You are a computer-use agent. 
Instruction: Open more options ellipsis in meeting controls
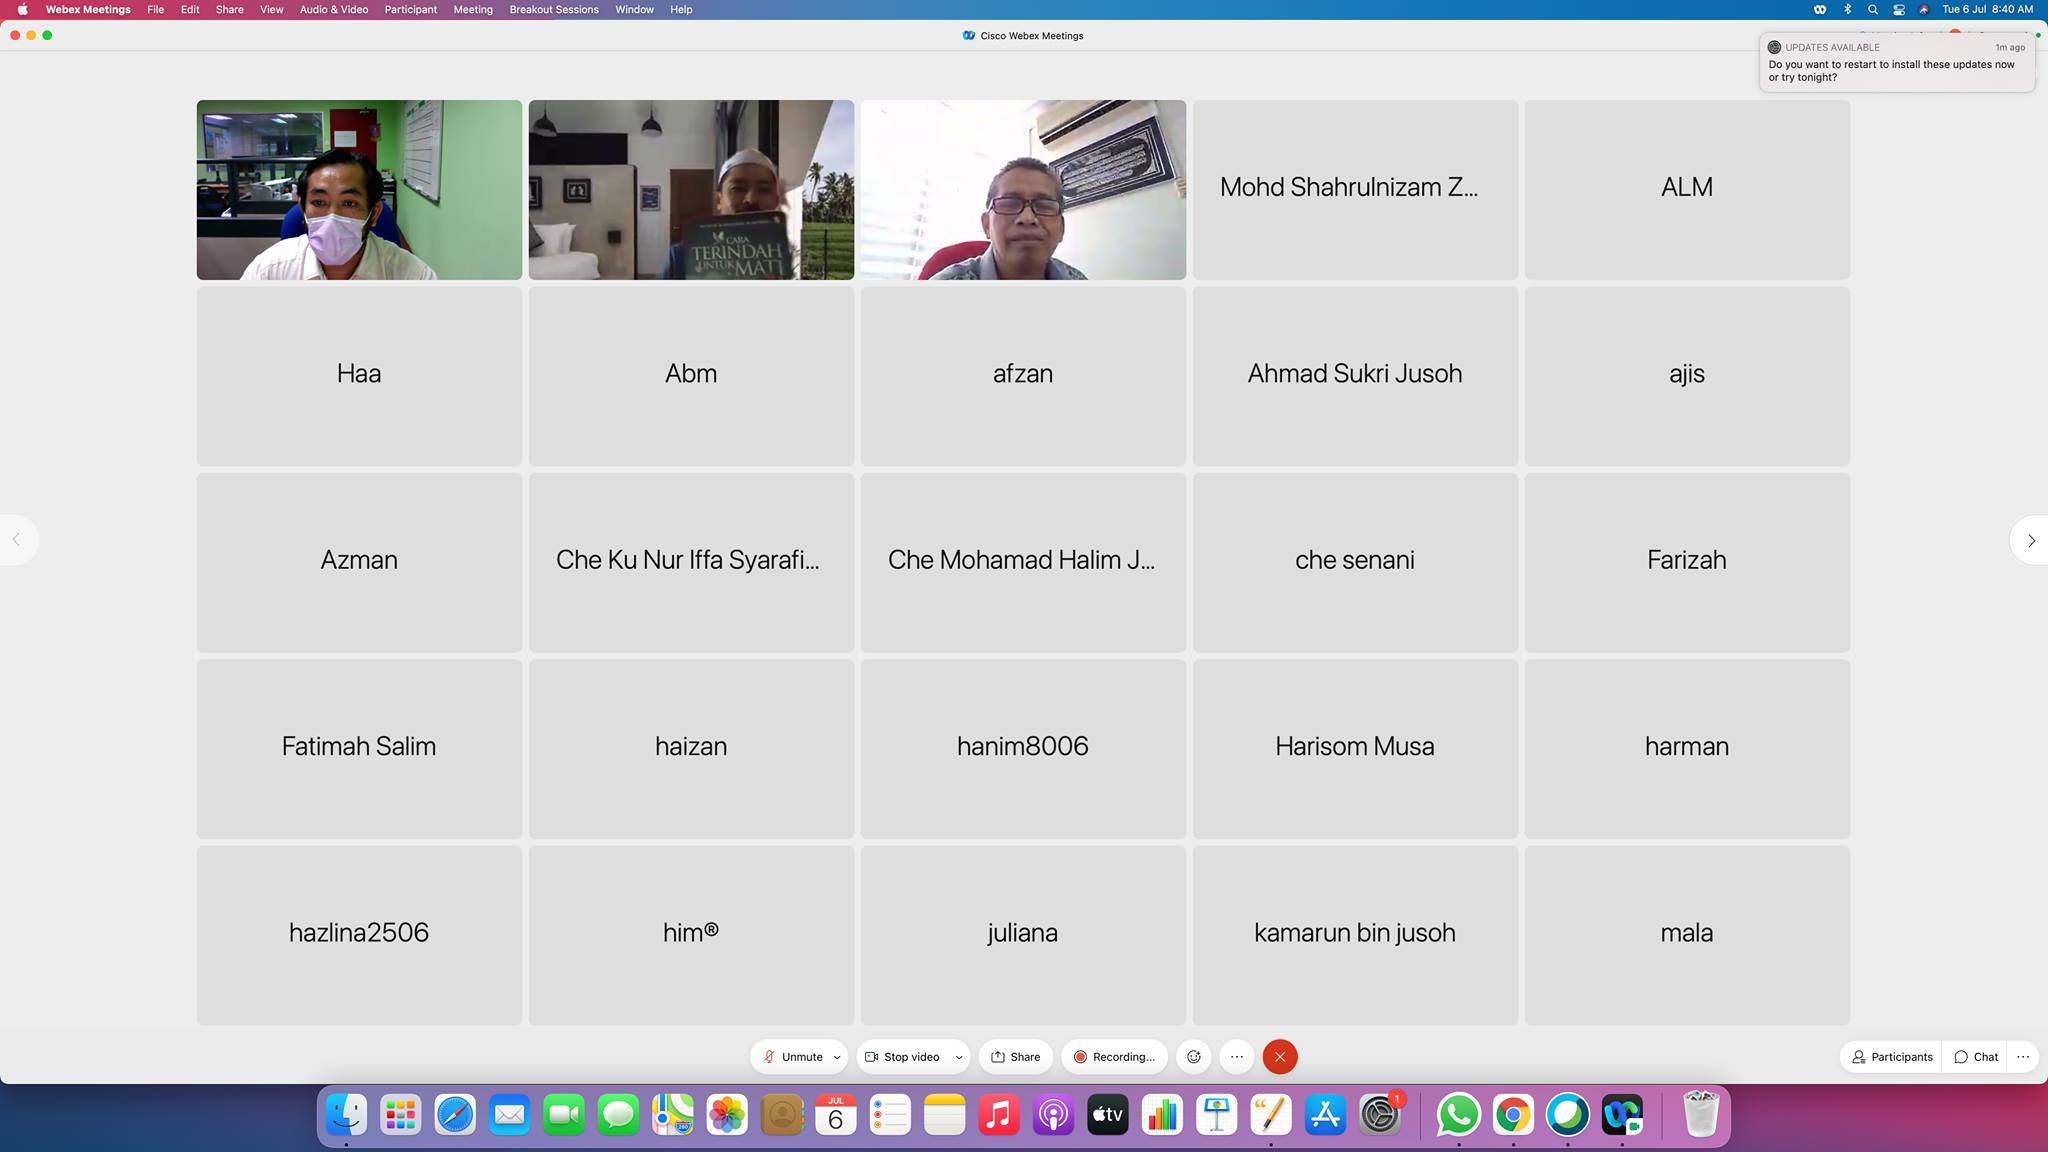click(1237, 1057)
